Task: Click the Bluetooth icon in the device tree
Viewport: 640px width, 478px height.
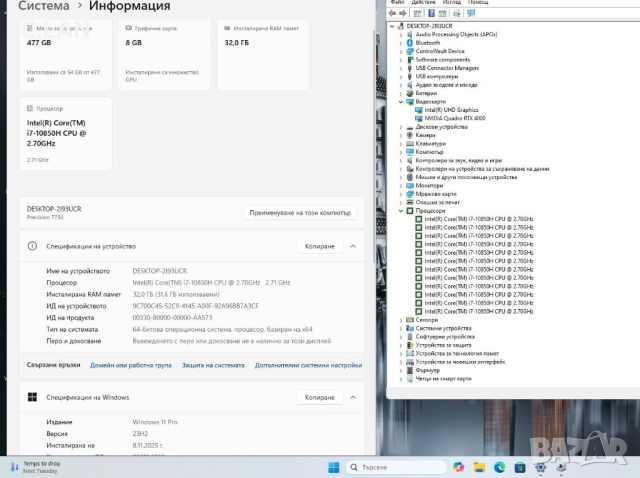Action: (x=410, y=43)
